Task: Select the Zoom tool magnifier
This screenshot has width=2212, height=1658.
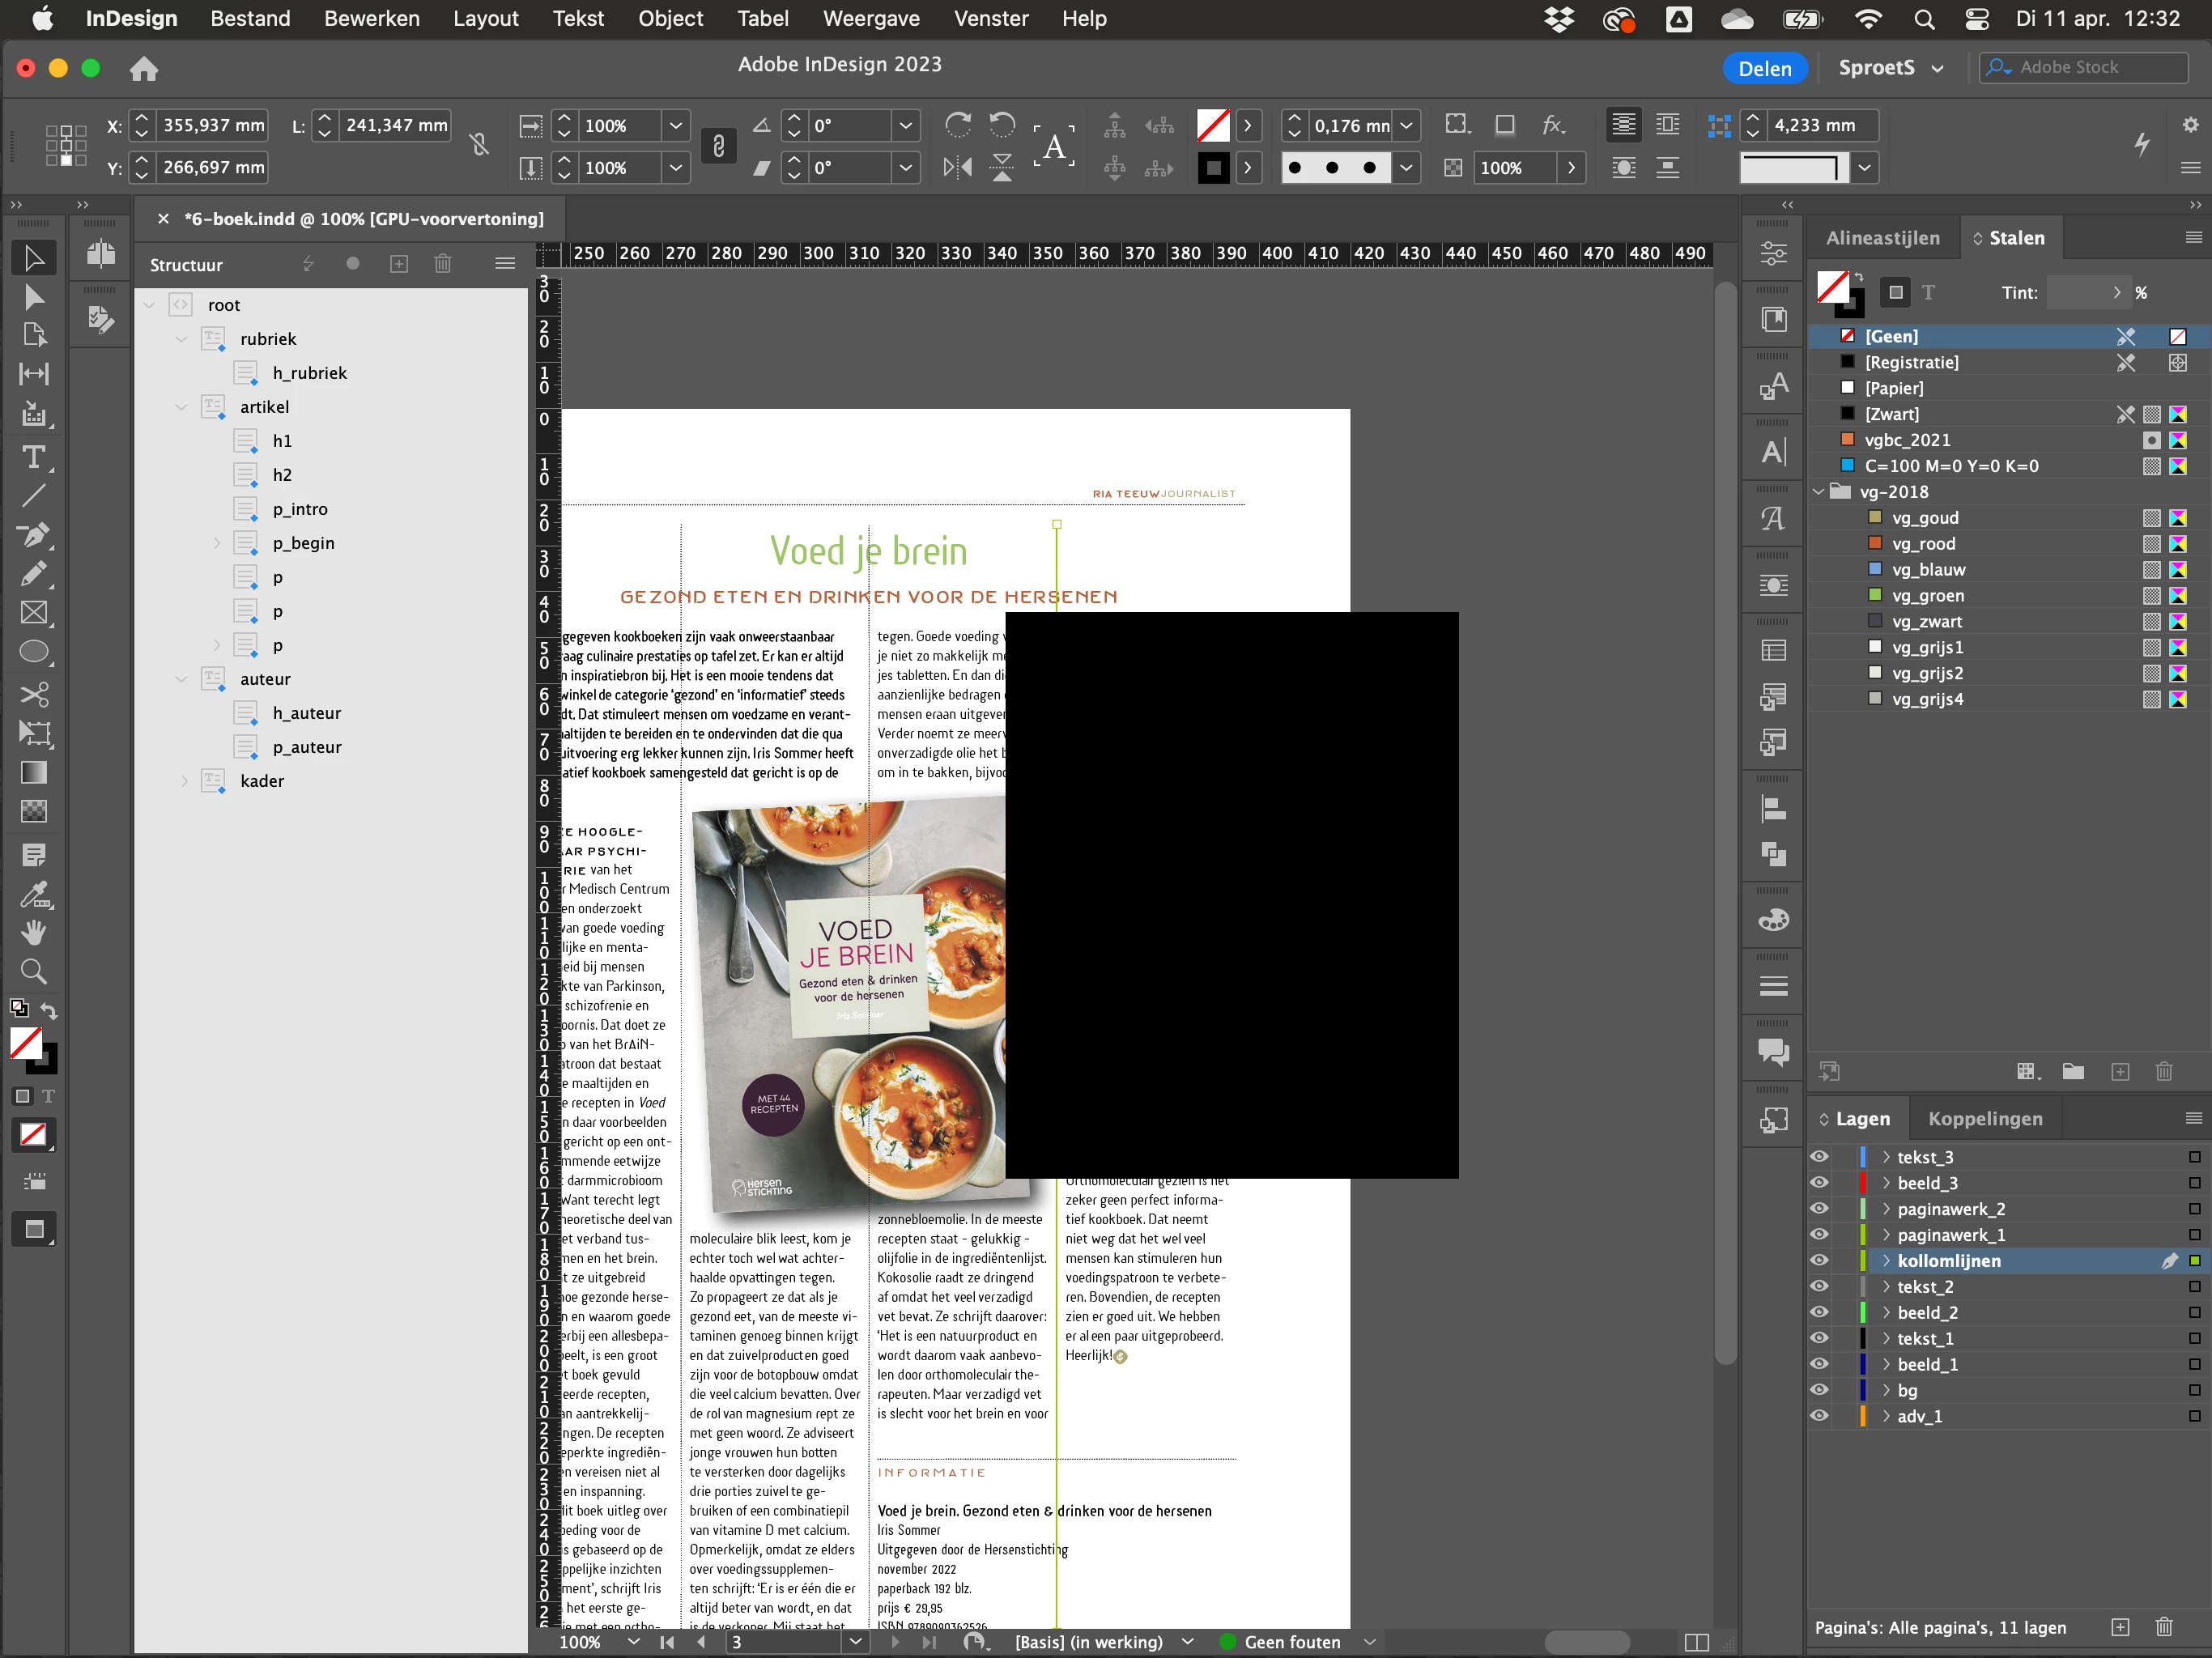Action: click(34, 971)
